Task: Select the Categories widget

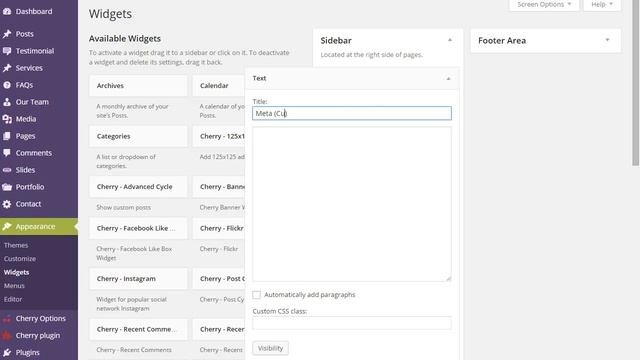Action: [x=138, y=136]
